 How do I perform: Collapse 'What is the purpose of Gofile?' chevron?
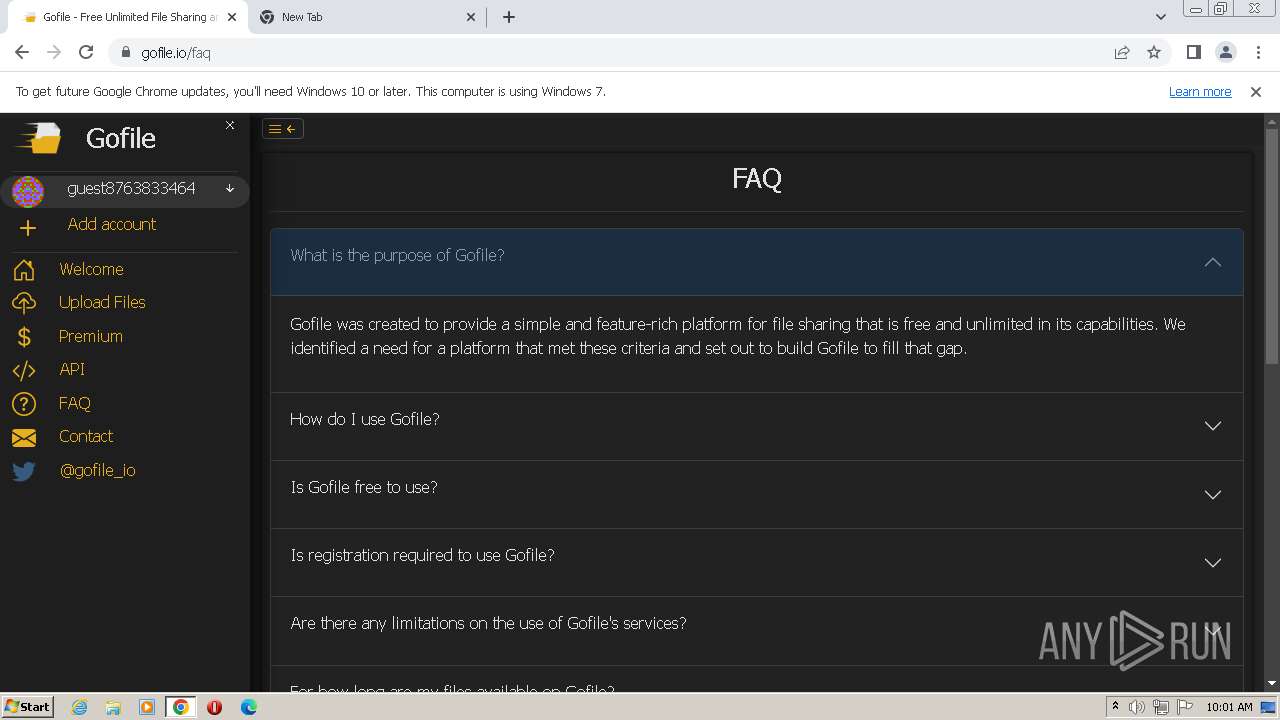(x=1213, y=262)
